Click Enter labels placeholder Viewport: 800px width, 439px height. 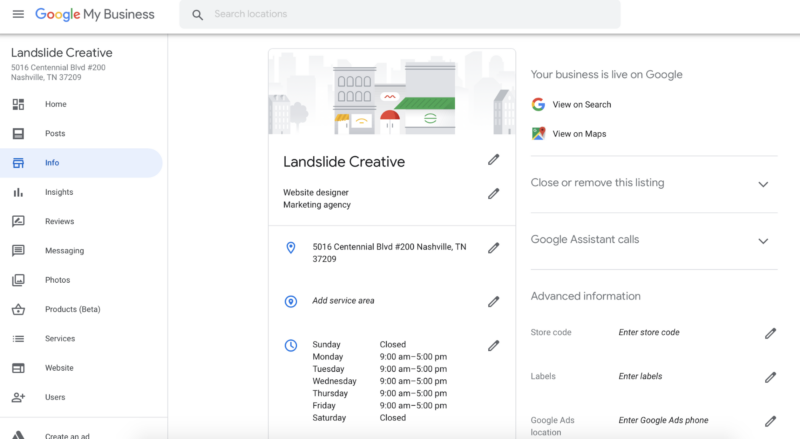[x=640, y=376]
